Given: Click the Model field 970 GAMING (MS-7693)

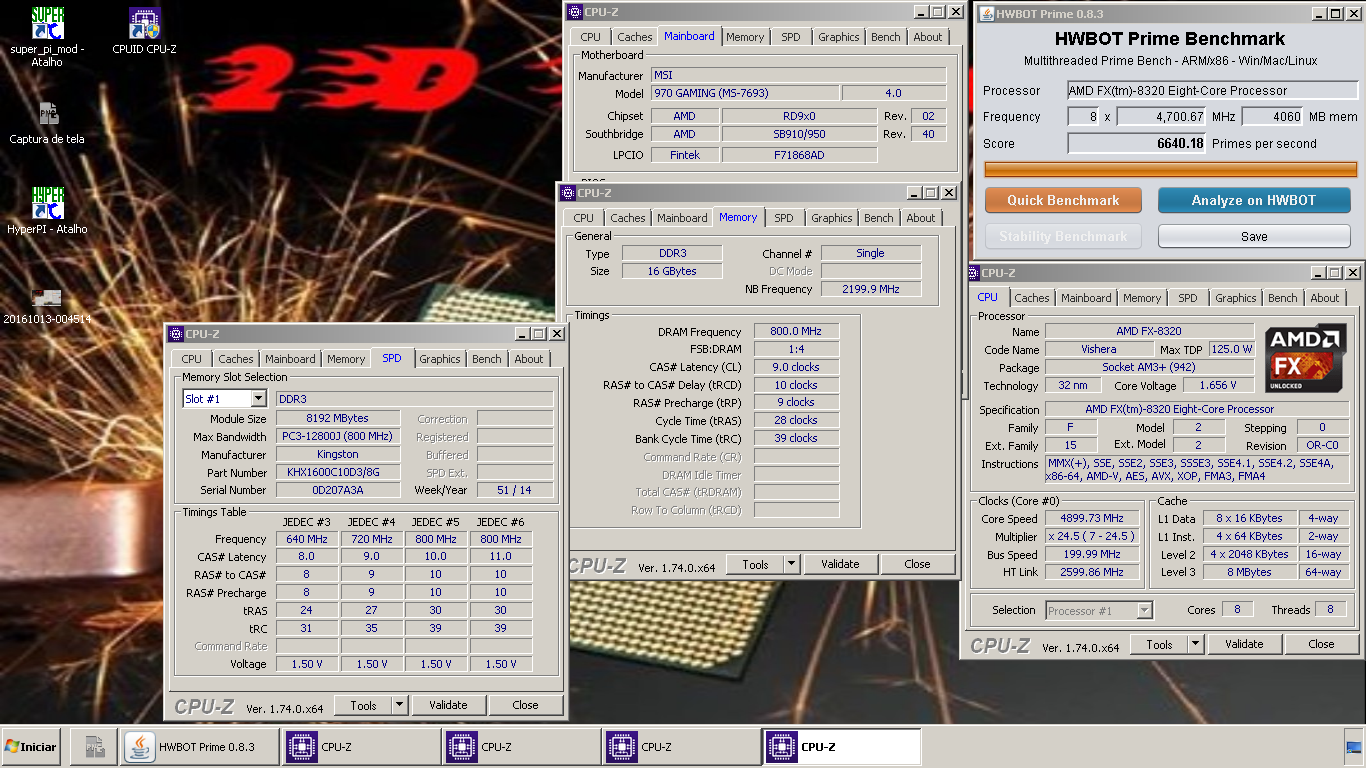Looking at the screenshot, I should tap(745, 93).
